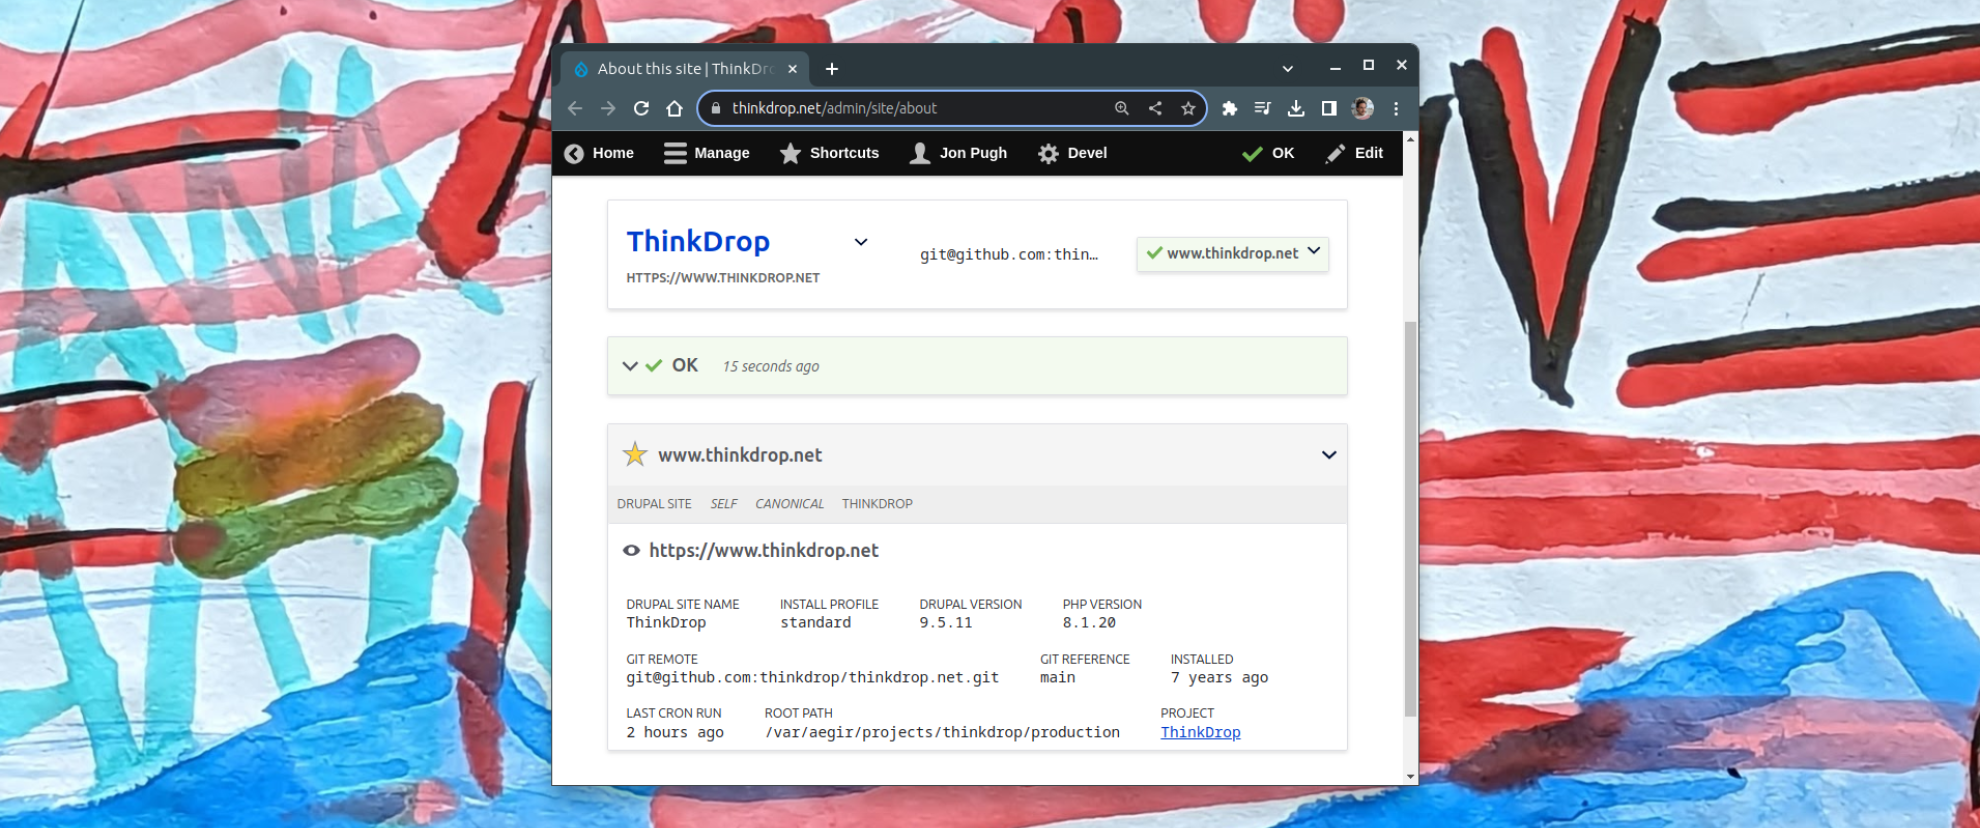Open the extensions puzzle icon
This screenshot has width=1980, height=828.
1229,108
